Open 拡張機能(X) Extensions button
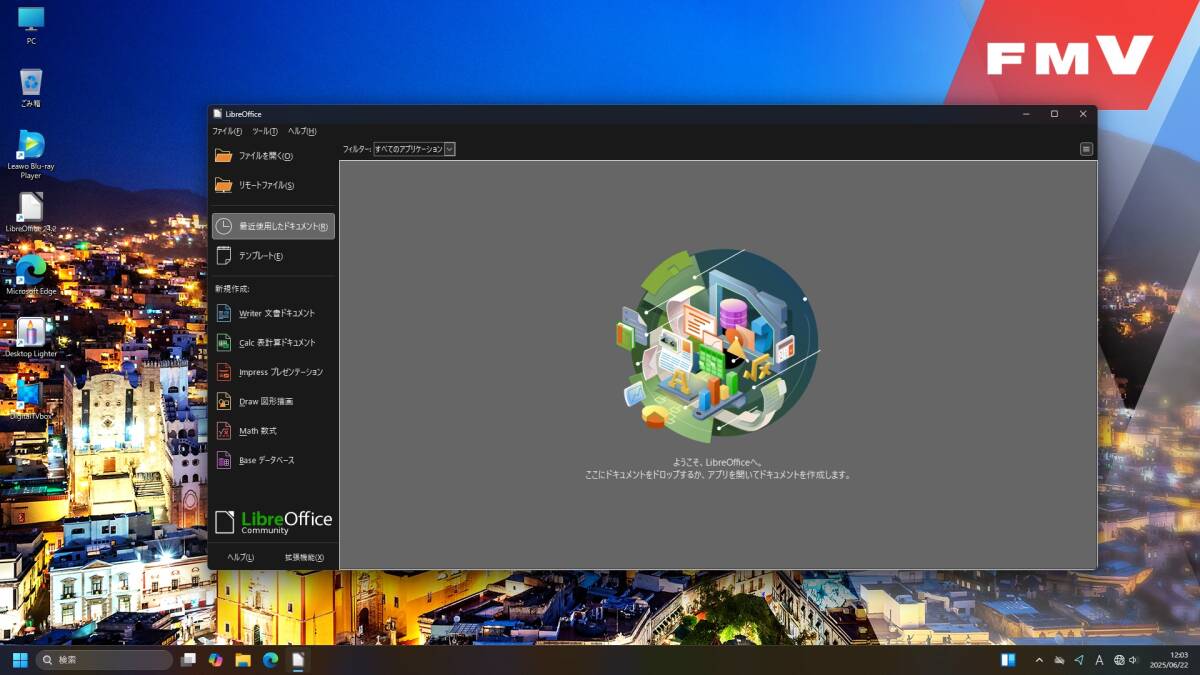This screenshot has width=1200, height=675. pos(304,557)
